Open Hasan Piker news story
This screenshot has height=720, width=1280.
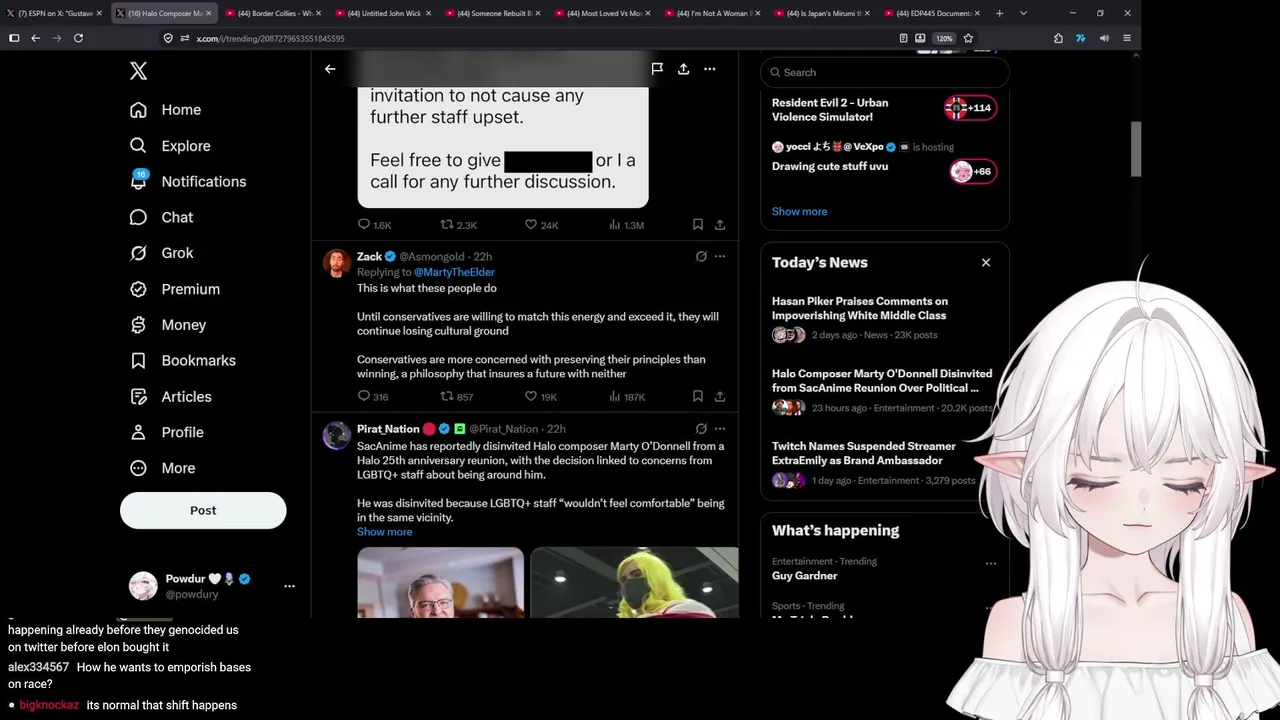coord(883,320)
